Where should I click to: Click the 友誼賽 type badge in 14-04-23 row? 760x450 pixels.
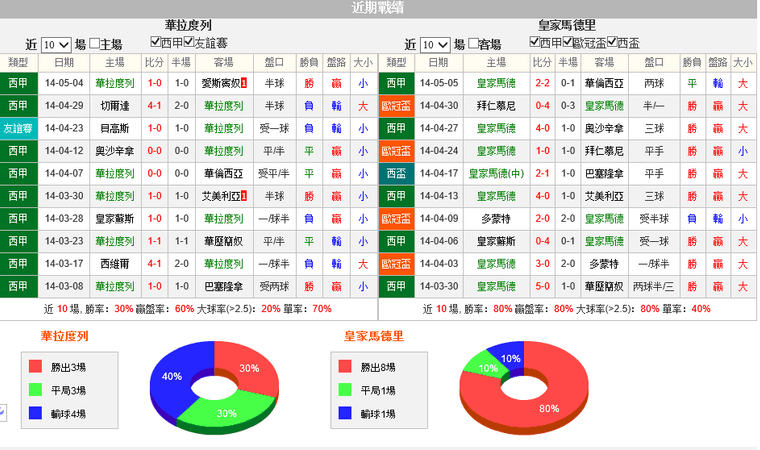point(18,129)
